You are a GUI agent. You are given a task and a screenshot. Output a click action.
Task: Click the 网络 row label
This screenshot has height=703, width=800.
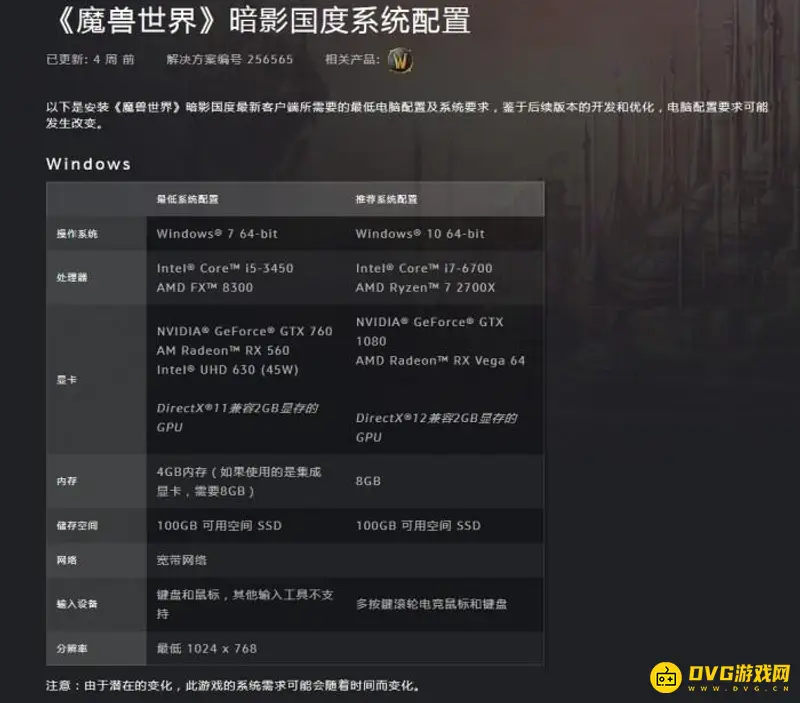tap(67, 561)
